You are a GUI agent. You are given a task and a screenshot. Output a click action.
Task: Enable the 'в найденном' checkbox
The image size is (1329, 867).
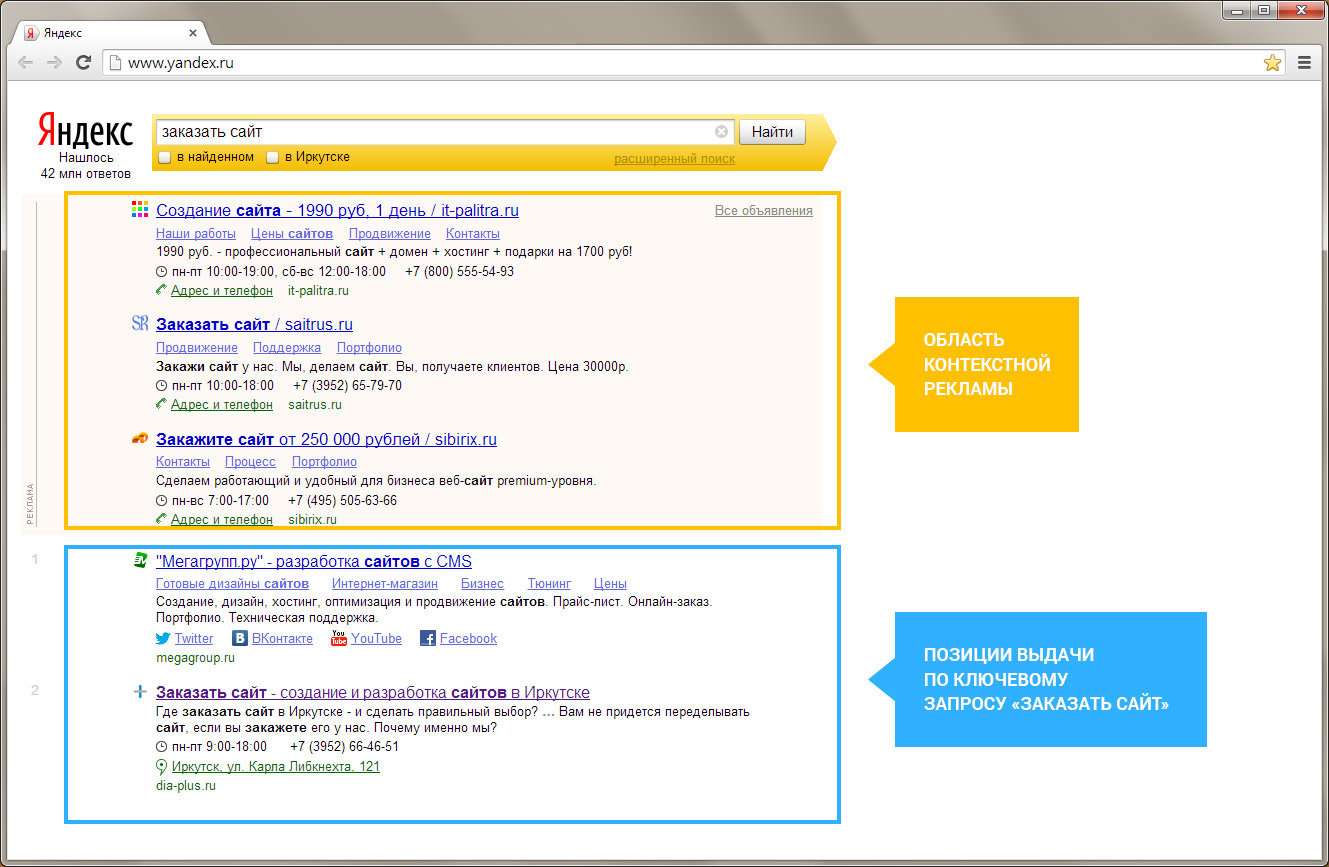click(165, 157)
